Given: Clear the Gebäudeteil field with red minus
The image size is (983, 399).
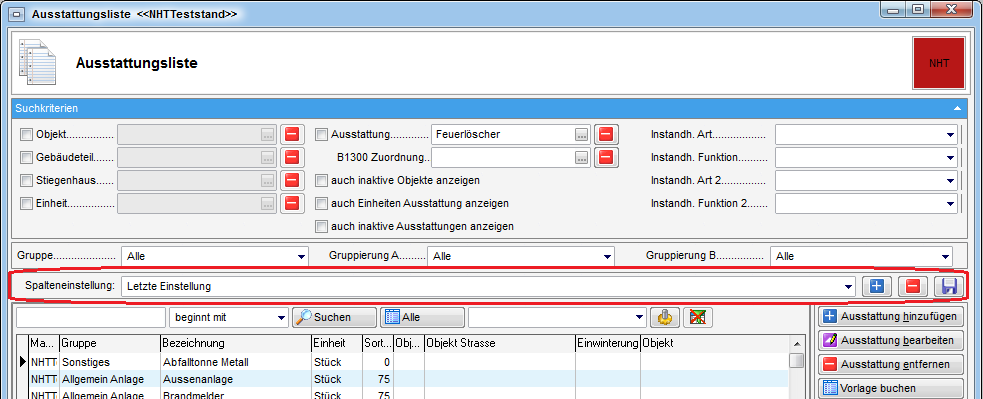Looking at the screenshot, I should [x=292, y=157].
